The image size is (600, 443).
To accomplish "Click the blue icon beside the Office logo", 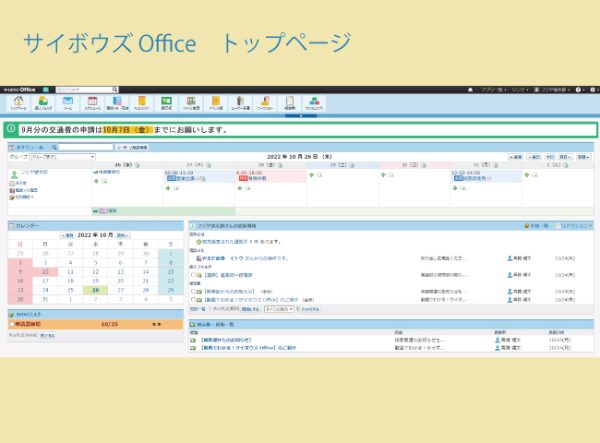I will (x=46, y=90).
